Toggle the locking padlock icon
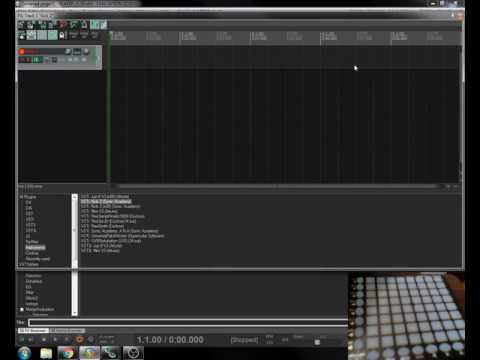Screen dimensions: 480x360 coord(63,35)
